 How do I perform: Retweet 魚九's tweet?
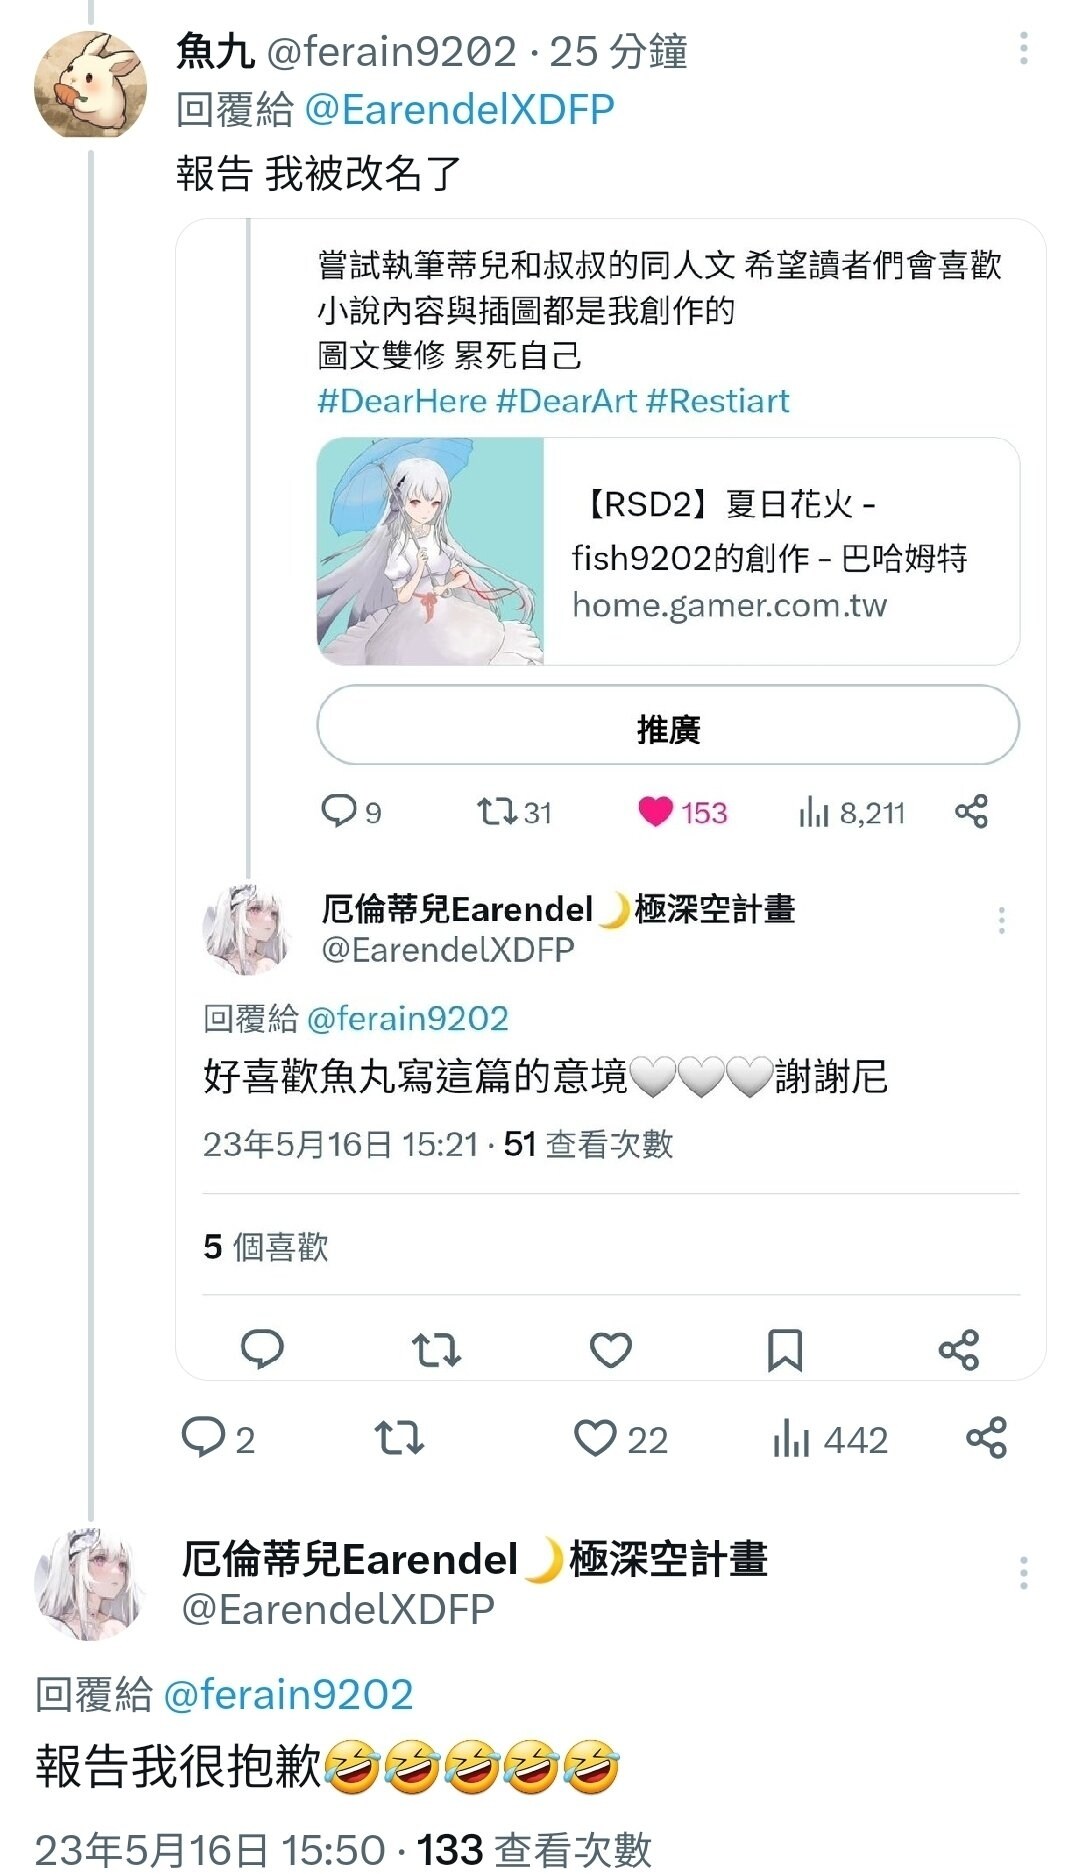399,1439
